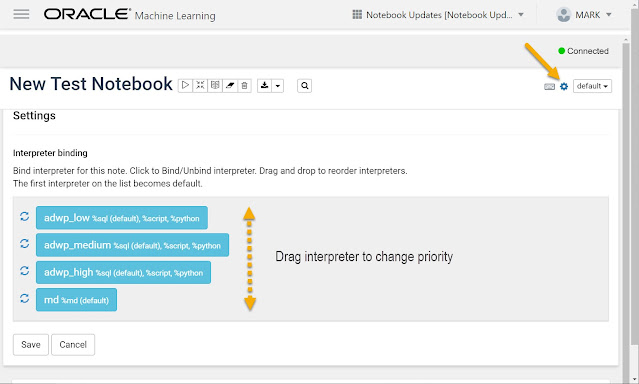This screenshot has height=384, width=639.
Task: Toggle output display with the book icon
Action: [215, 85]
